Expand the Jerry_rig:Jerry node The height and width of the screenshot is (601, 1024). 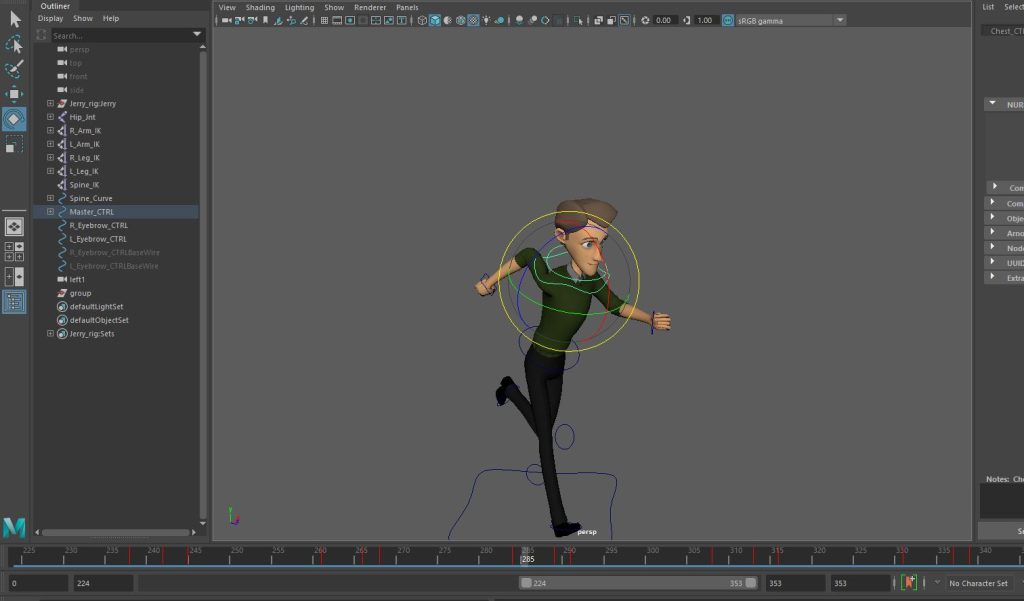[x=50, y=103]
